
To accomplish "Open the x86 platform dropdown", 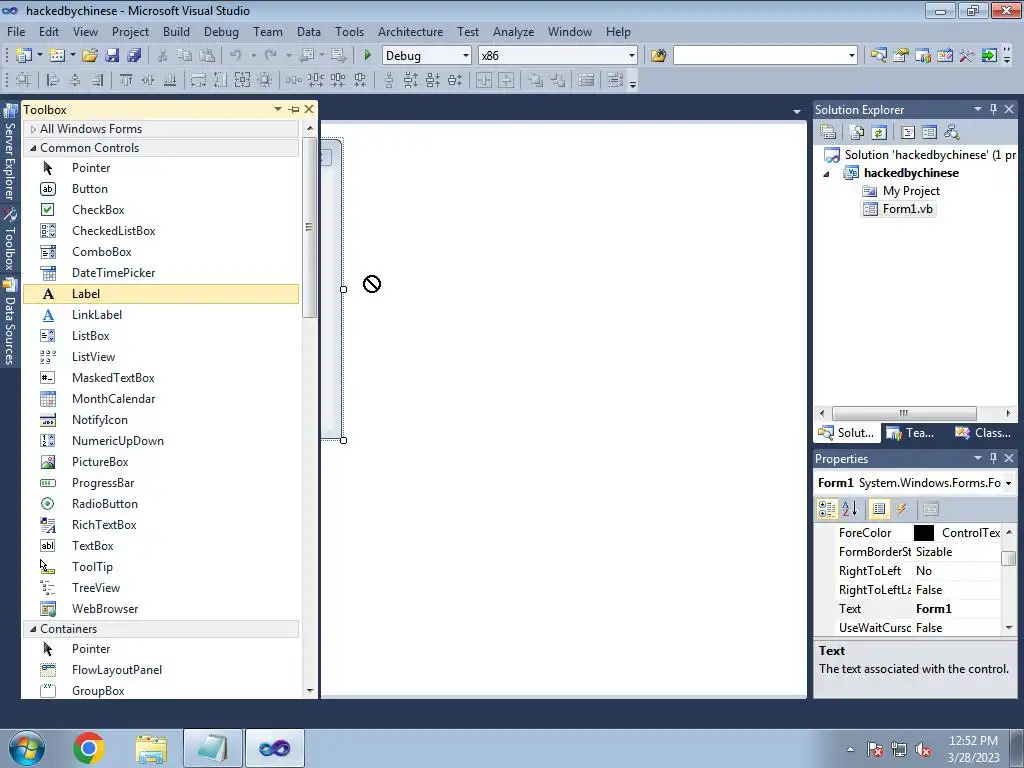I will click(632, 56).
